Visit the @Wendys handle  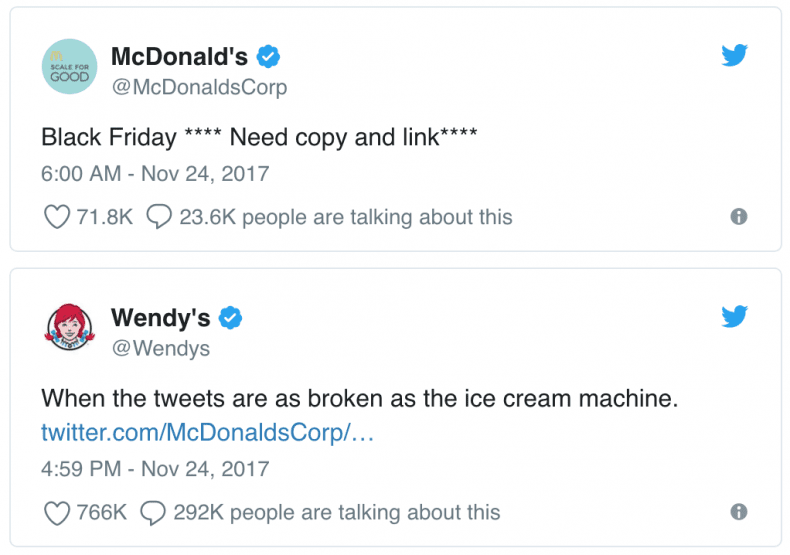click(x=160, y=349)
